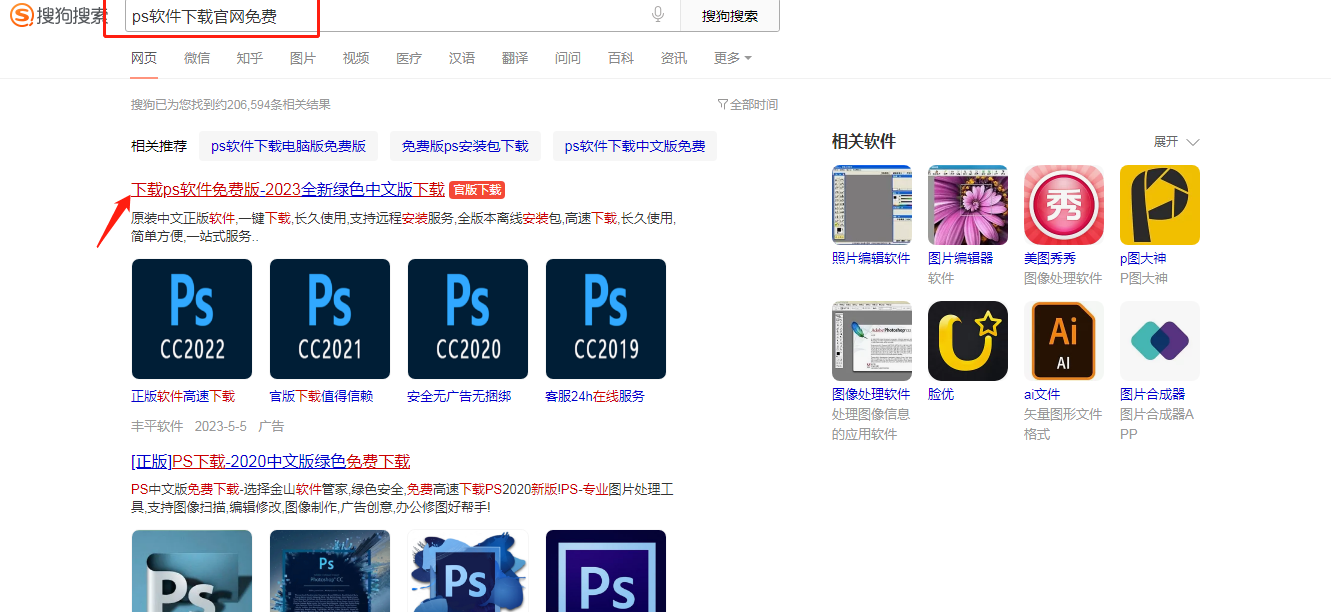Click the 脸优 text link
The width and height of the screenshot is (1331, 612).
941,394
